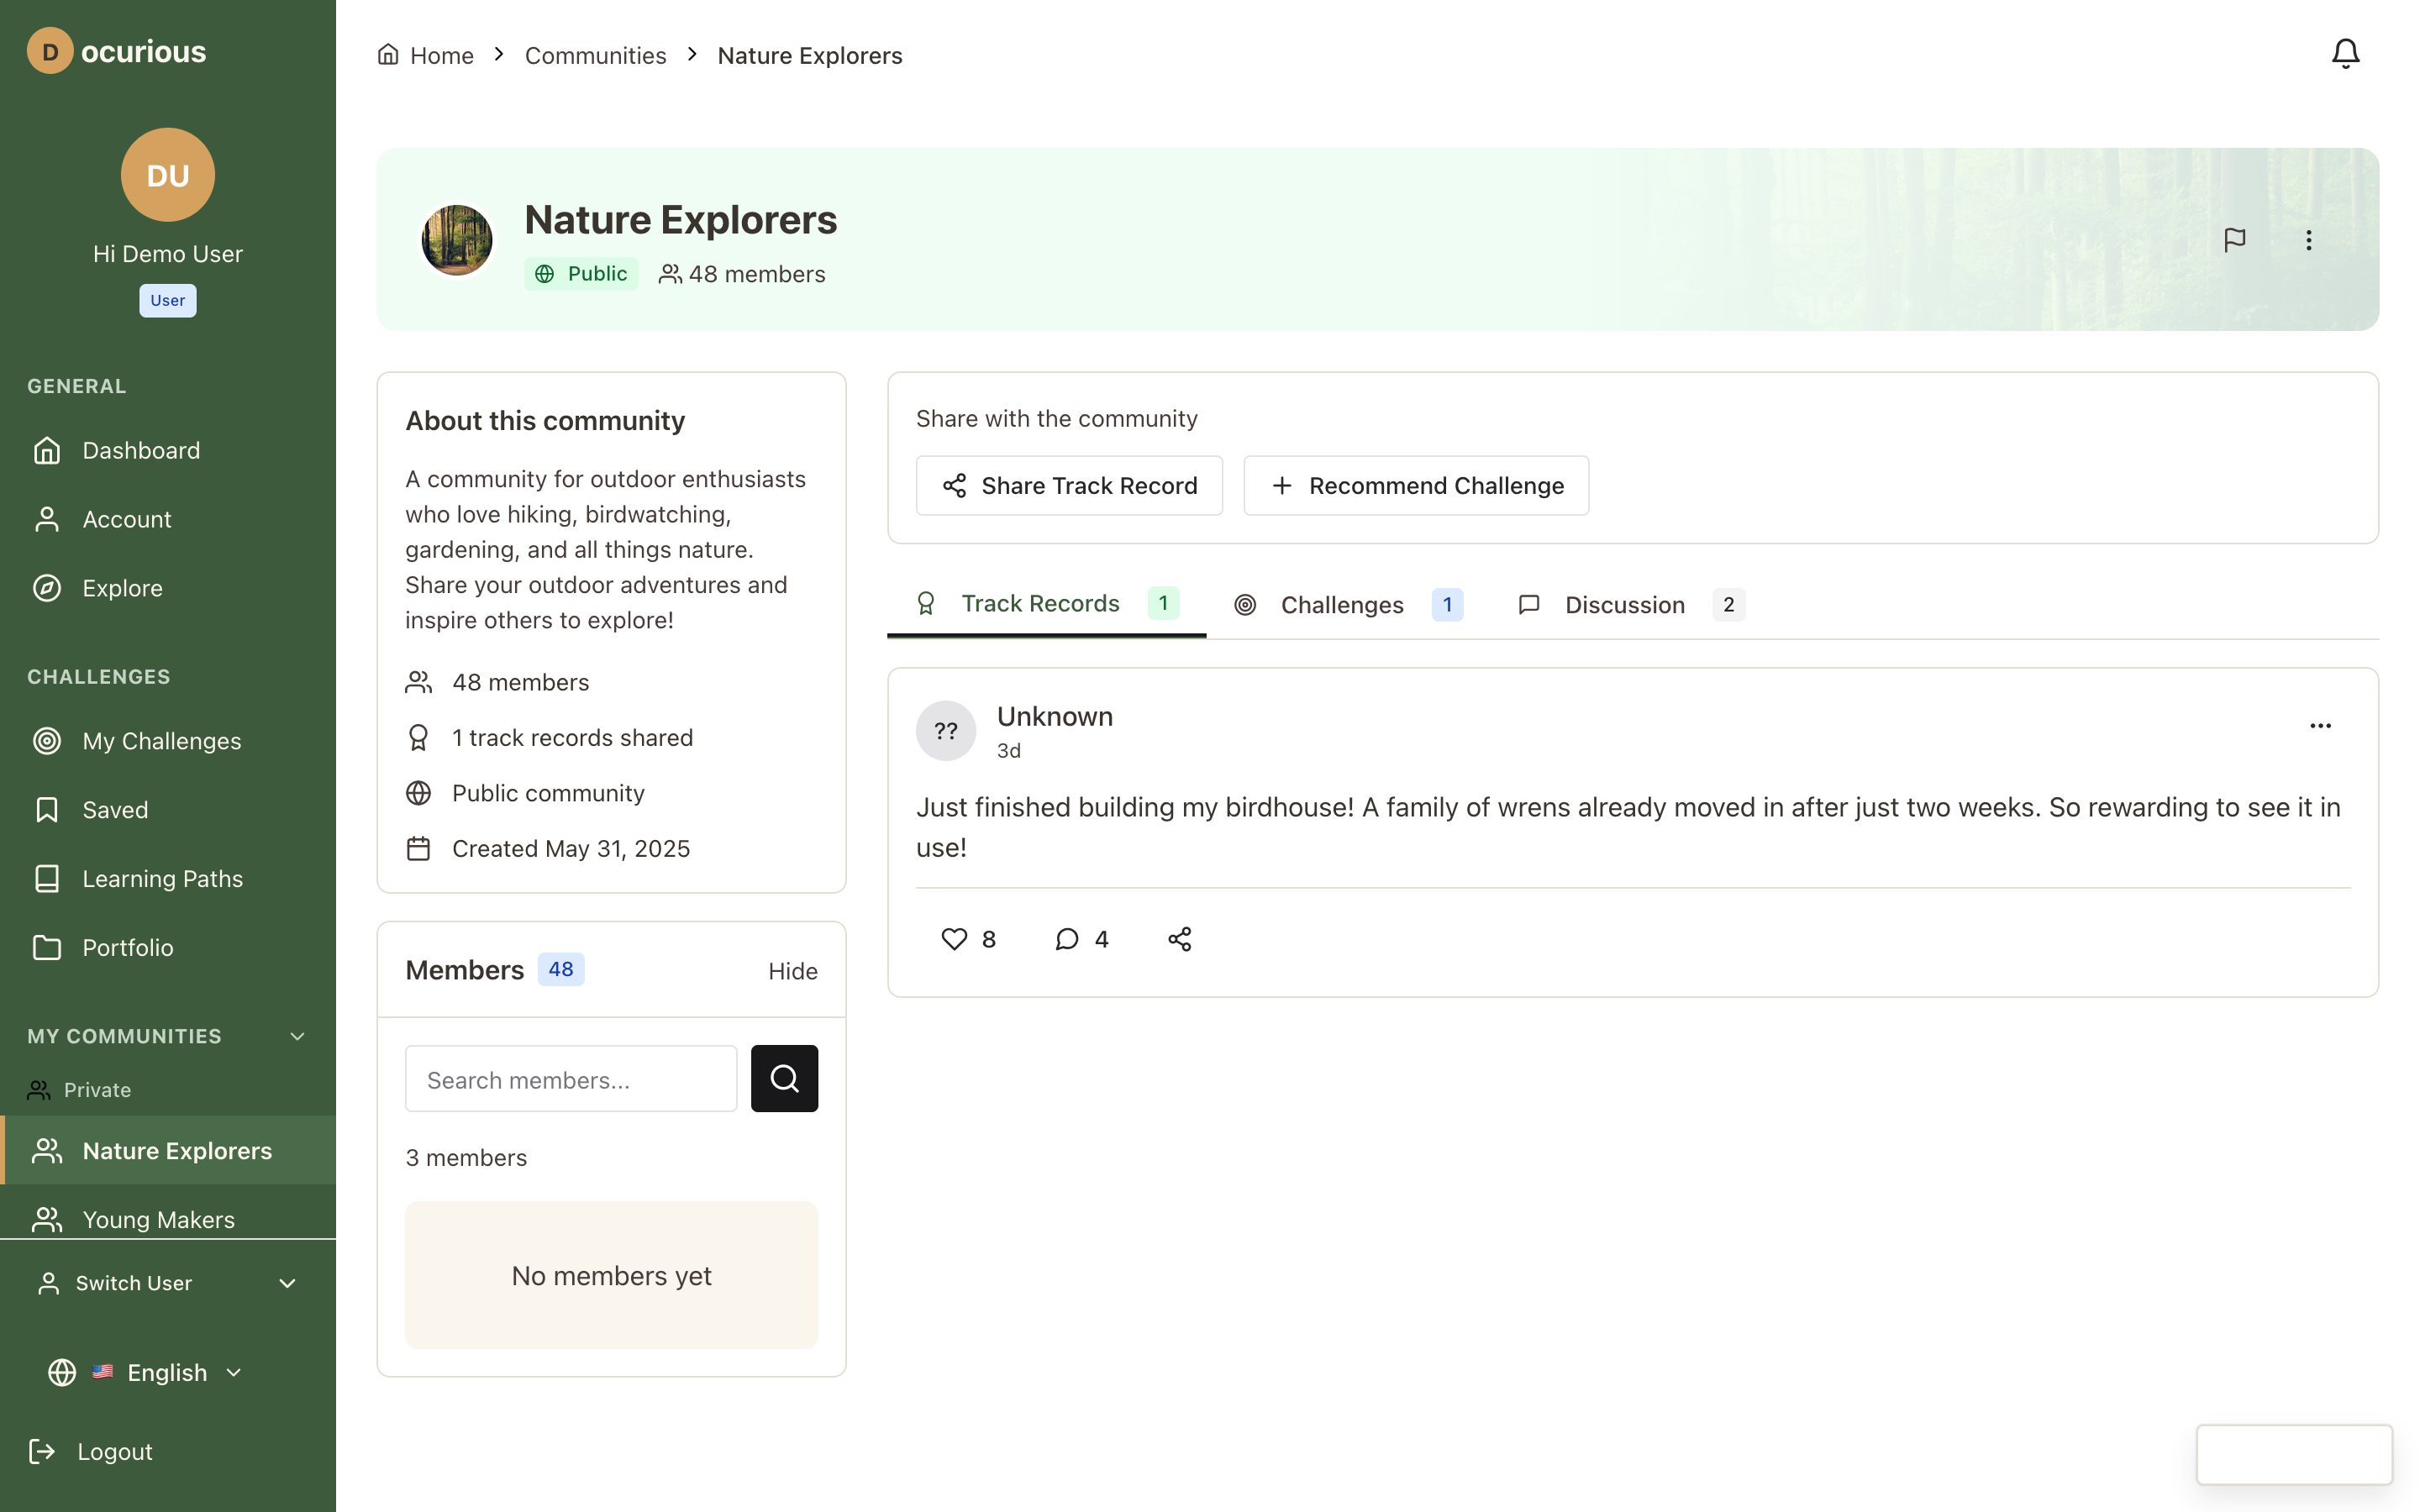2420x1512 pixels.
Task: Click the Search members input field
Action: [571, 1079]
